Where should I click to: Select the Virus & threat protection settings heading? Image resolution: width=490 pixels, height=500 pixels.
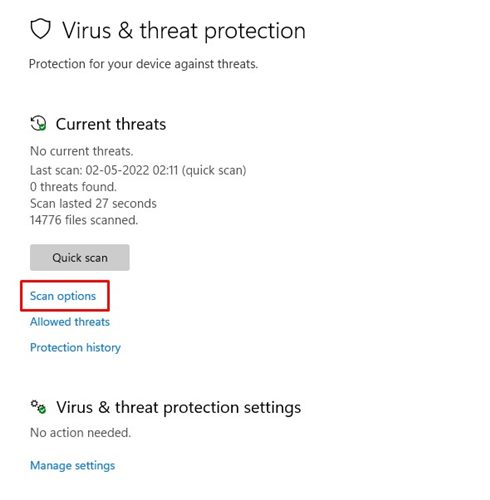tap(178, 408)
